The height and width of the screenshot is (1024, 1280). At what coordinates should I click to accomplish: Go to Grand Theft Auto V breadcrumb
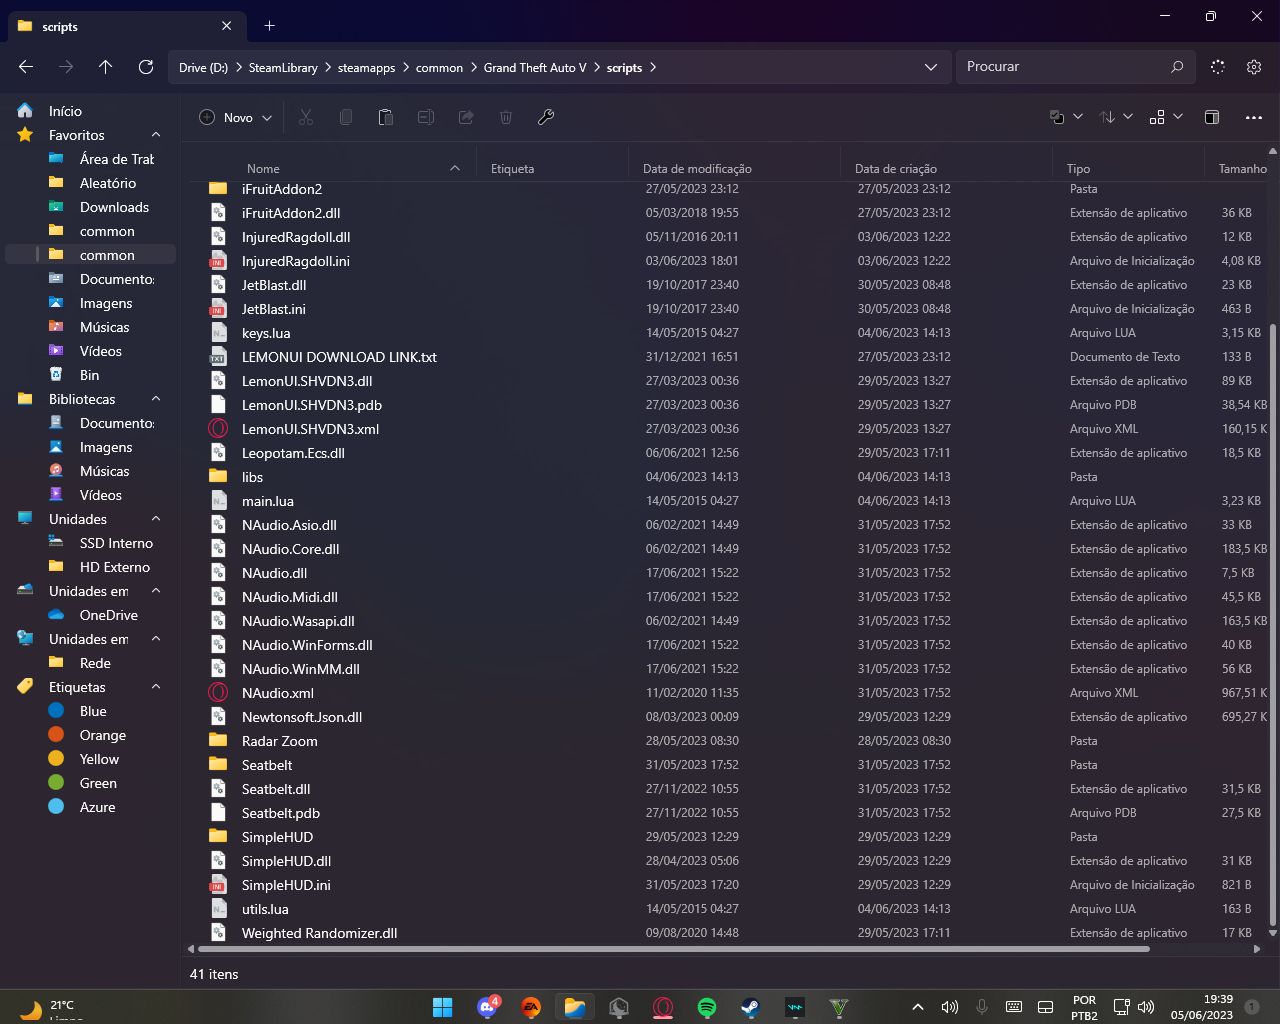pos(535,68)
